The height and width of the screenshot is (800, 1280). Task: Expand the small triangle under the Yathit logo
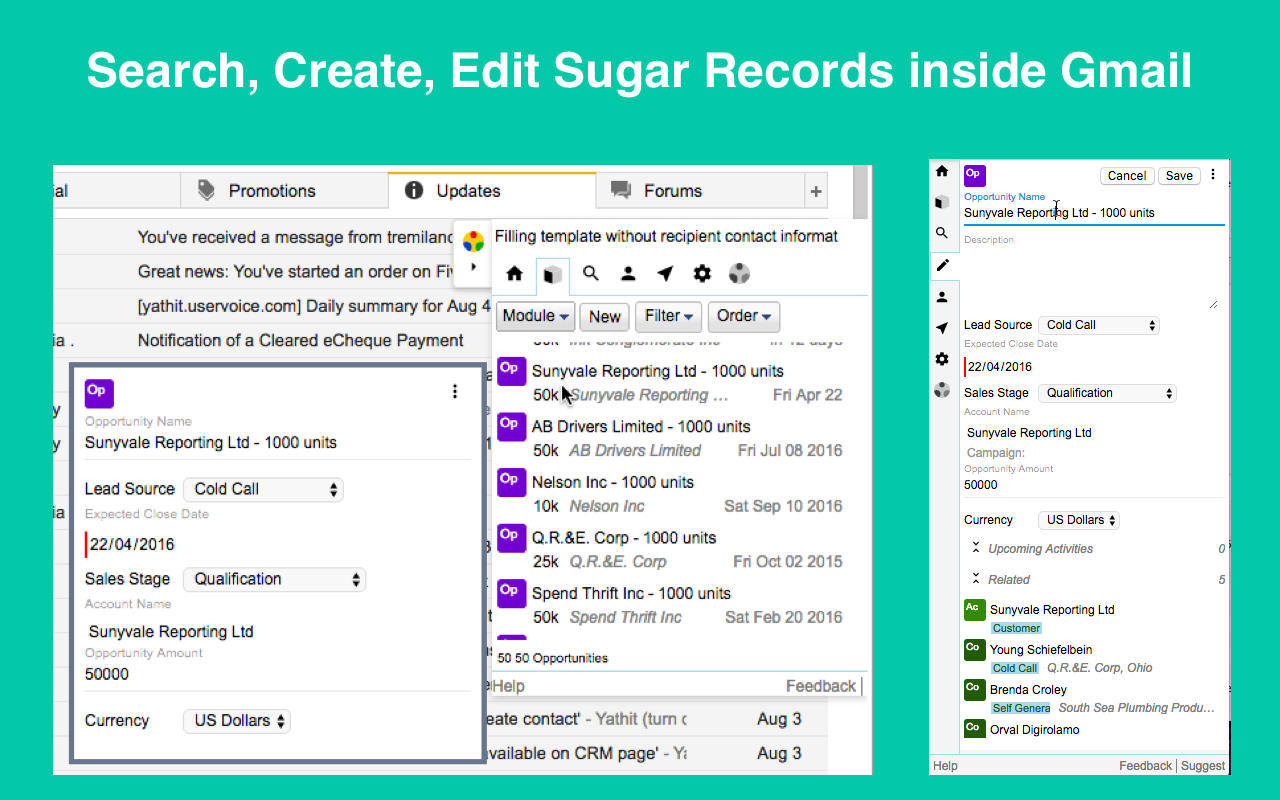pos(473,267)
